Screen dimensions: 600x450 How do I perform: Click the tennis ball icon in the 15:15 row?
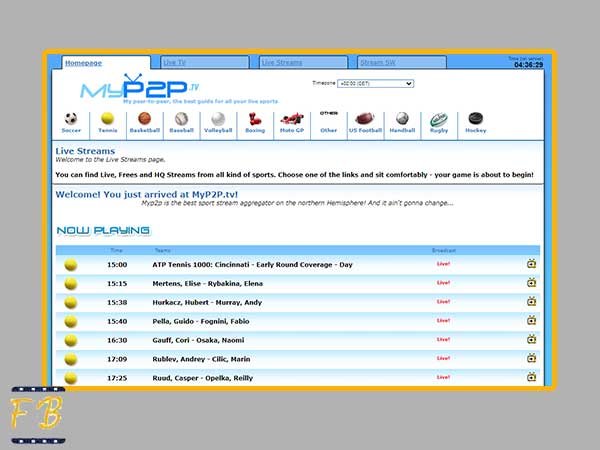(71, 284)
